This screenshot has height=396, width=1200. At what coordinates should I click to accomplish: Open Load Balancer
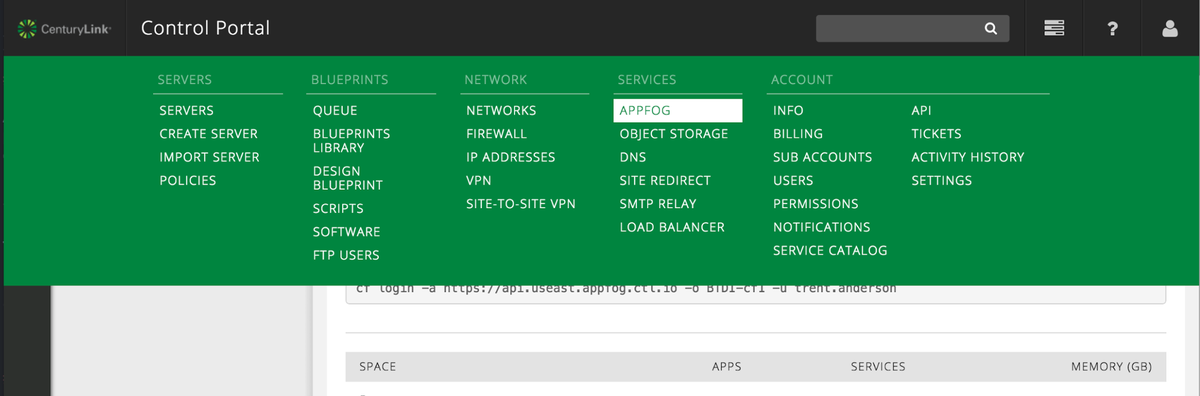point(672,227)
